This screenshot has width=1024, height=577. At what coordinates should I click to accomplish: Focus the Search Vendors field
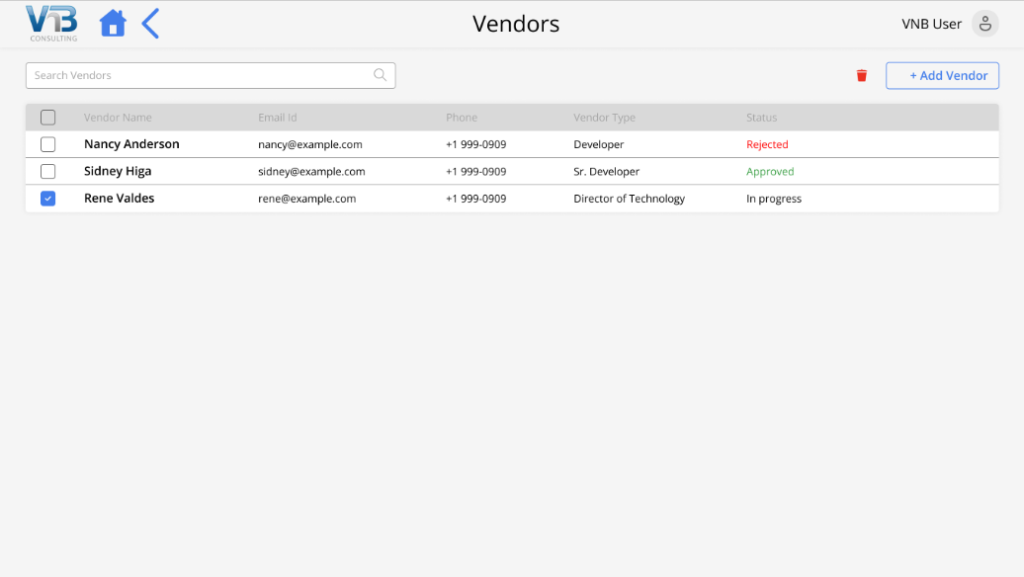[210, 76]
